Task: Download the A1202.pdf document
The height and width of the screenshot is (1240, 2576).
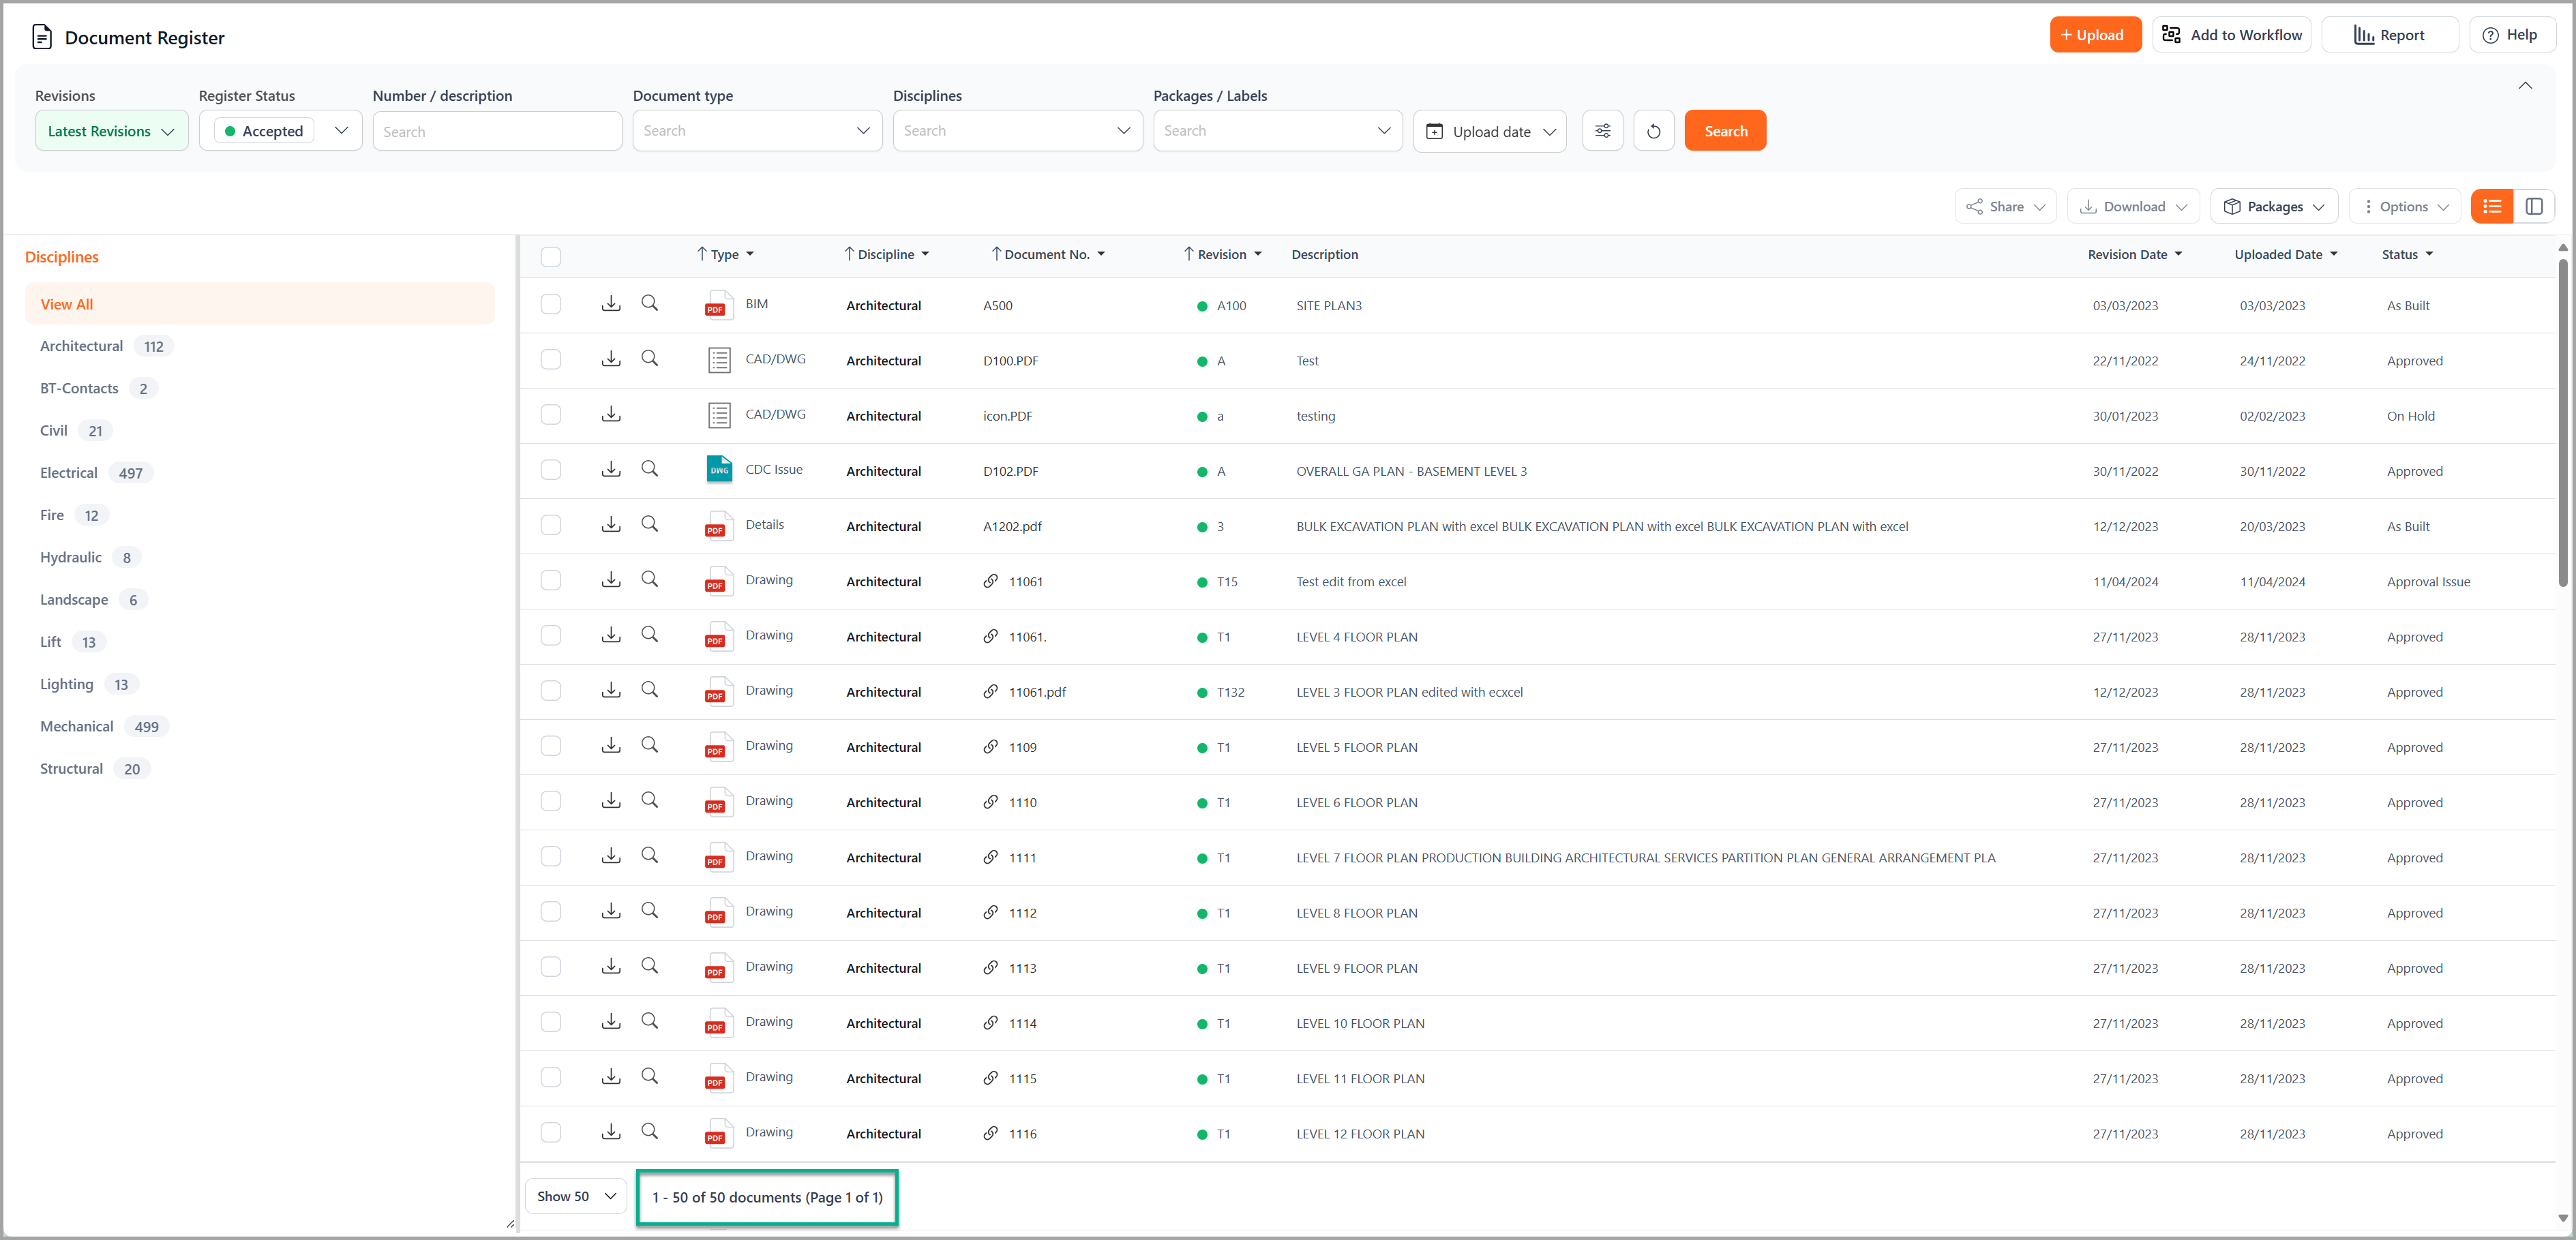Action: (611, 524)
